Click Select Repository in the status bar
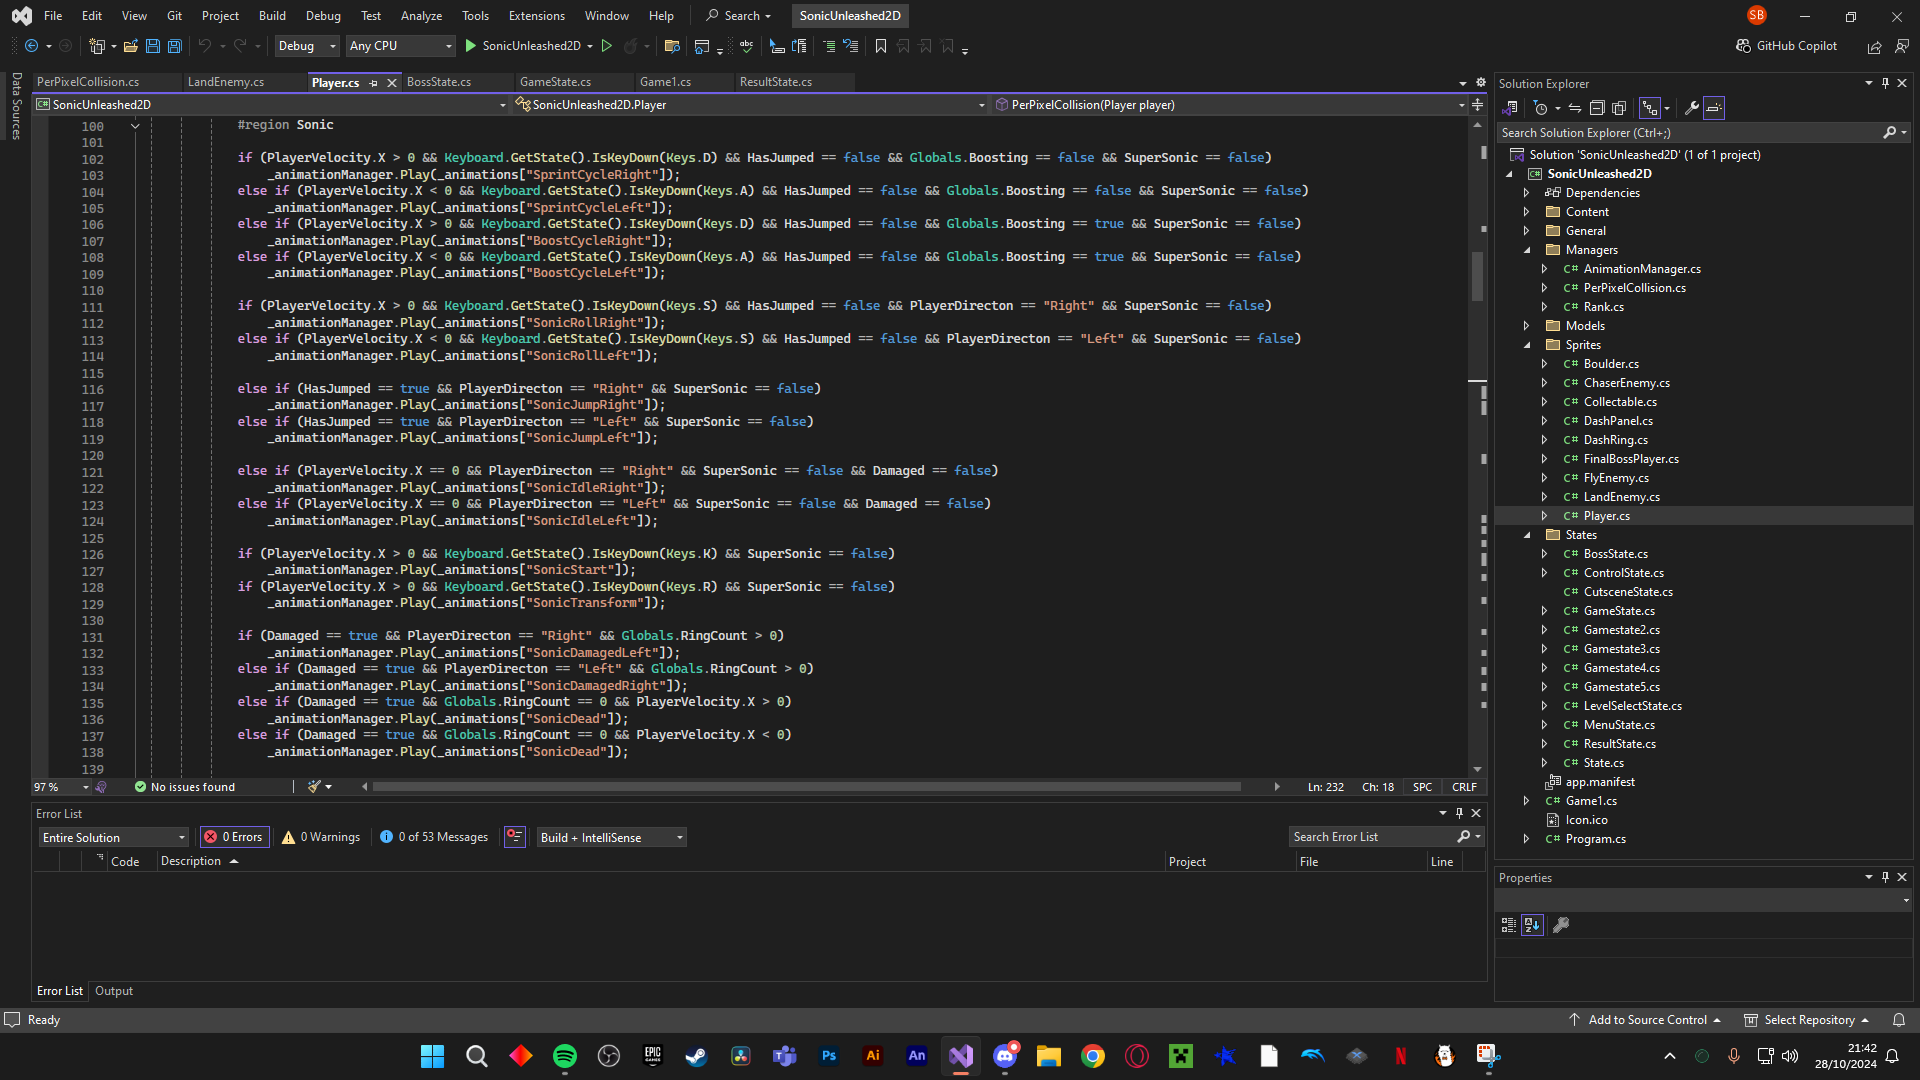This screenshot has width=1920, height=1080. 1807,1020
